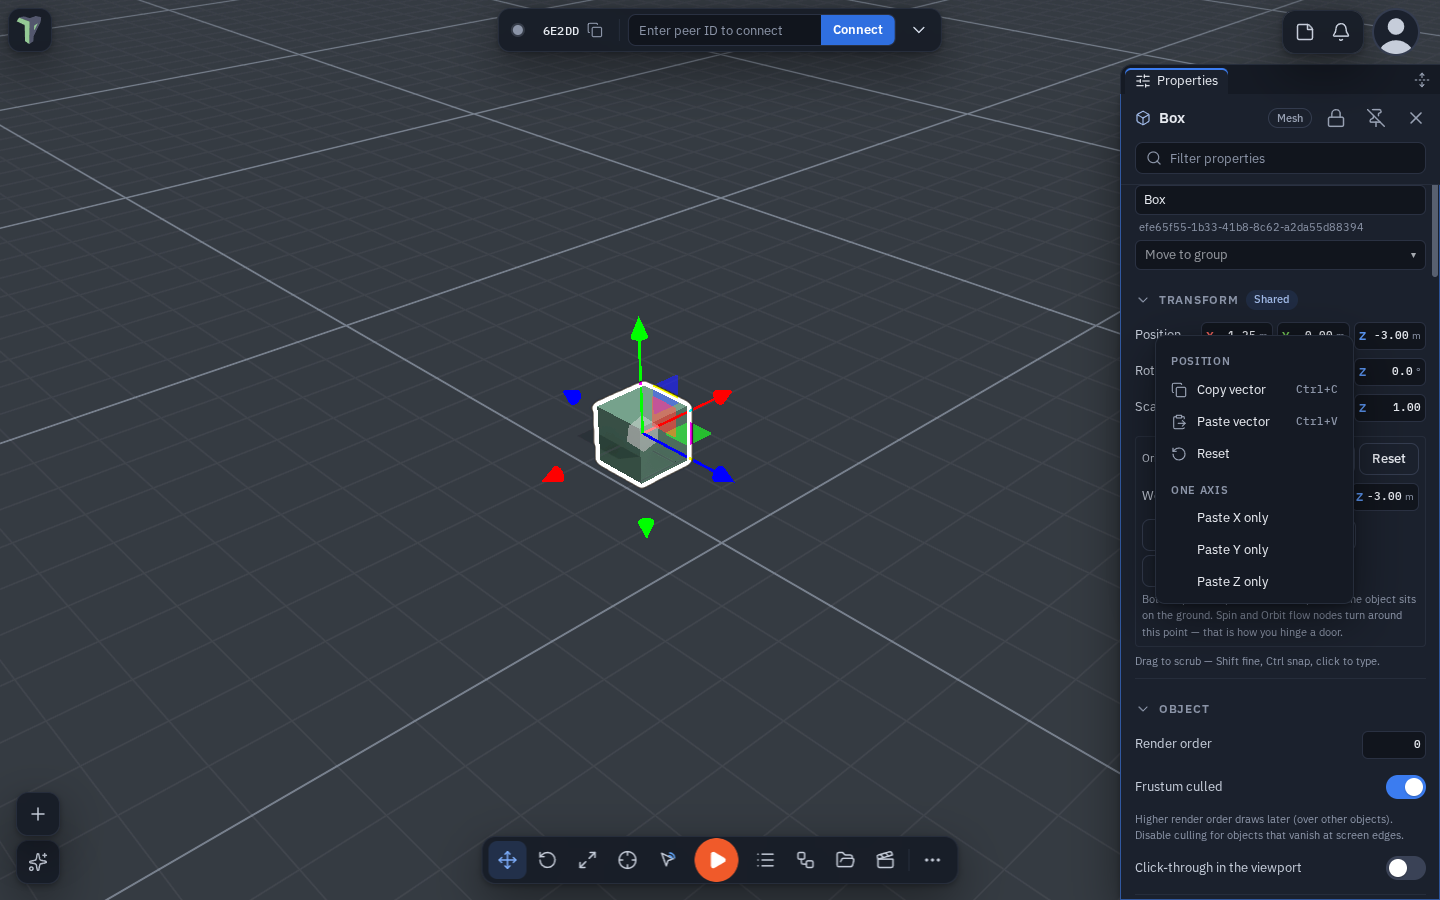Switch to the Properties tab
Image resolution: width=1440 pixels, height=900 pixels.
tap(1177, 81)
